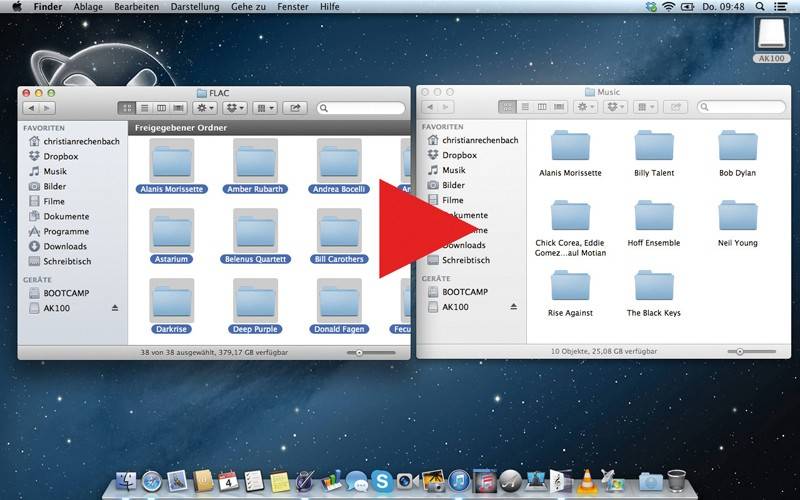
Task: Open the yellow Notes app in Dock
Action: pyautogui.click(x=280, y=482)
